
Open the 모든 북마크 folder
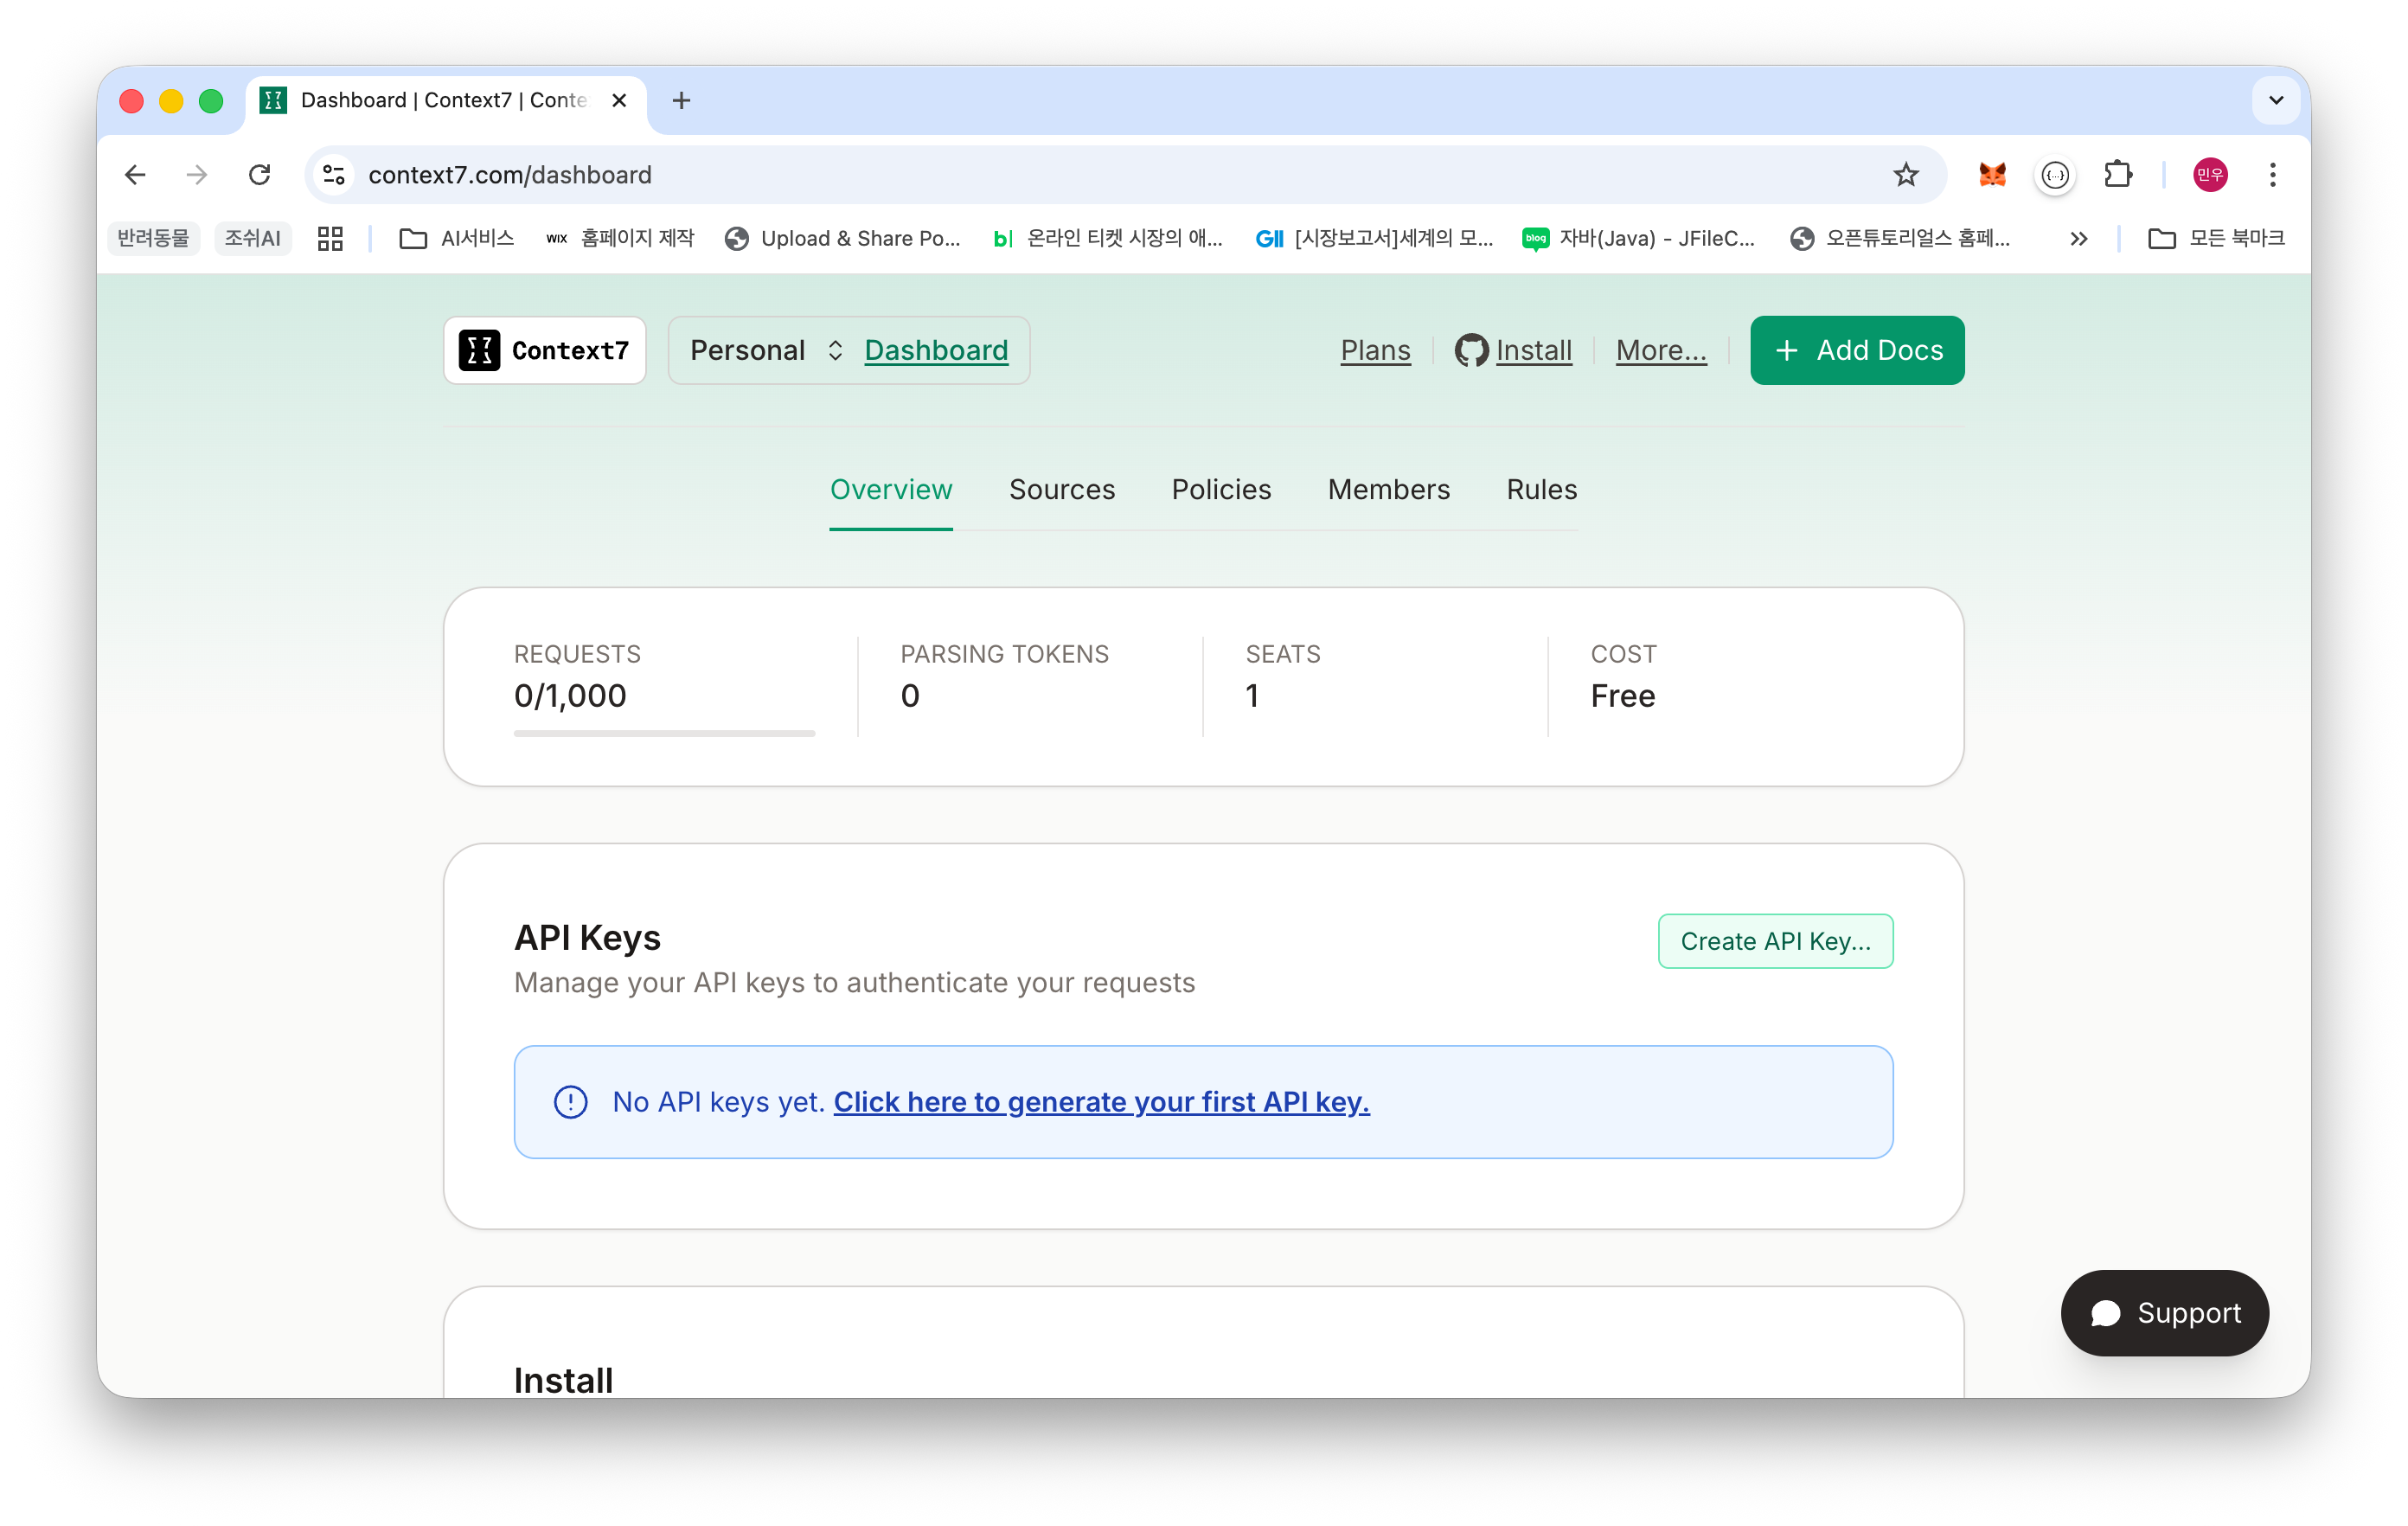tap(2217, 238)
